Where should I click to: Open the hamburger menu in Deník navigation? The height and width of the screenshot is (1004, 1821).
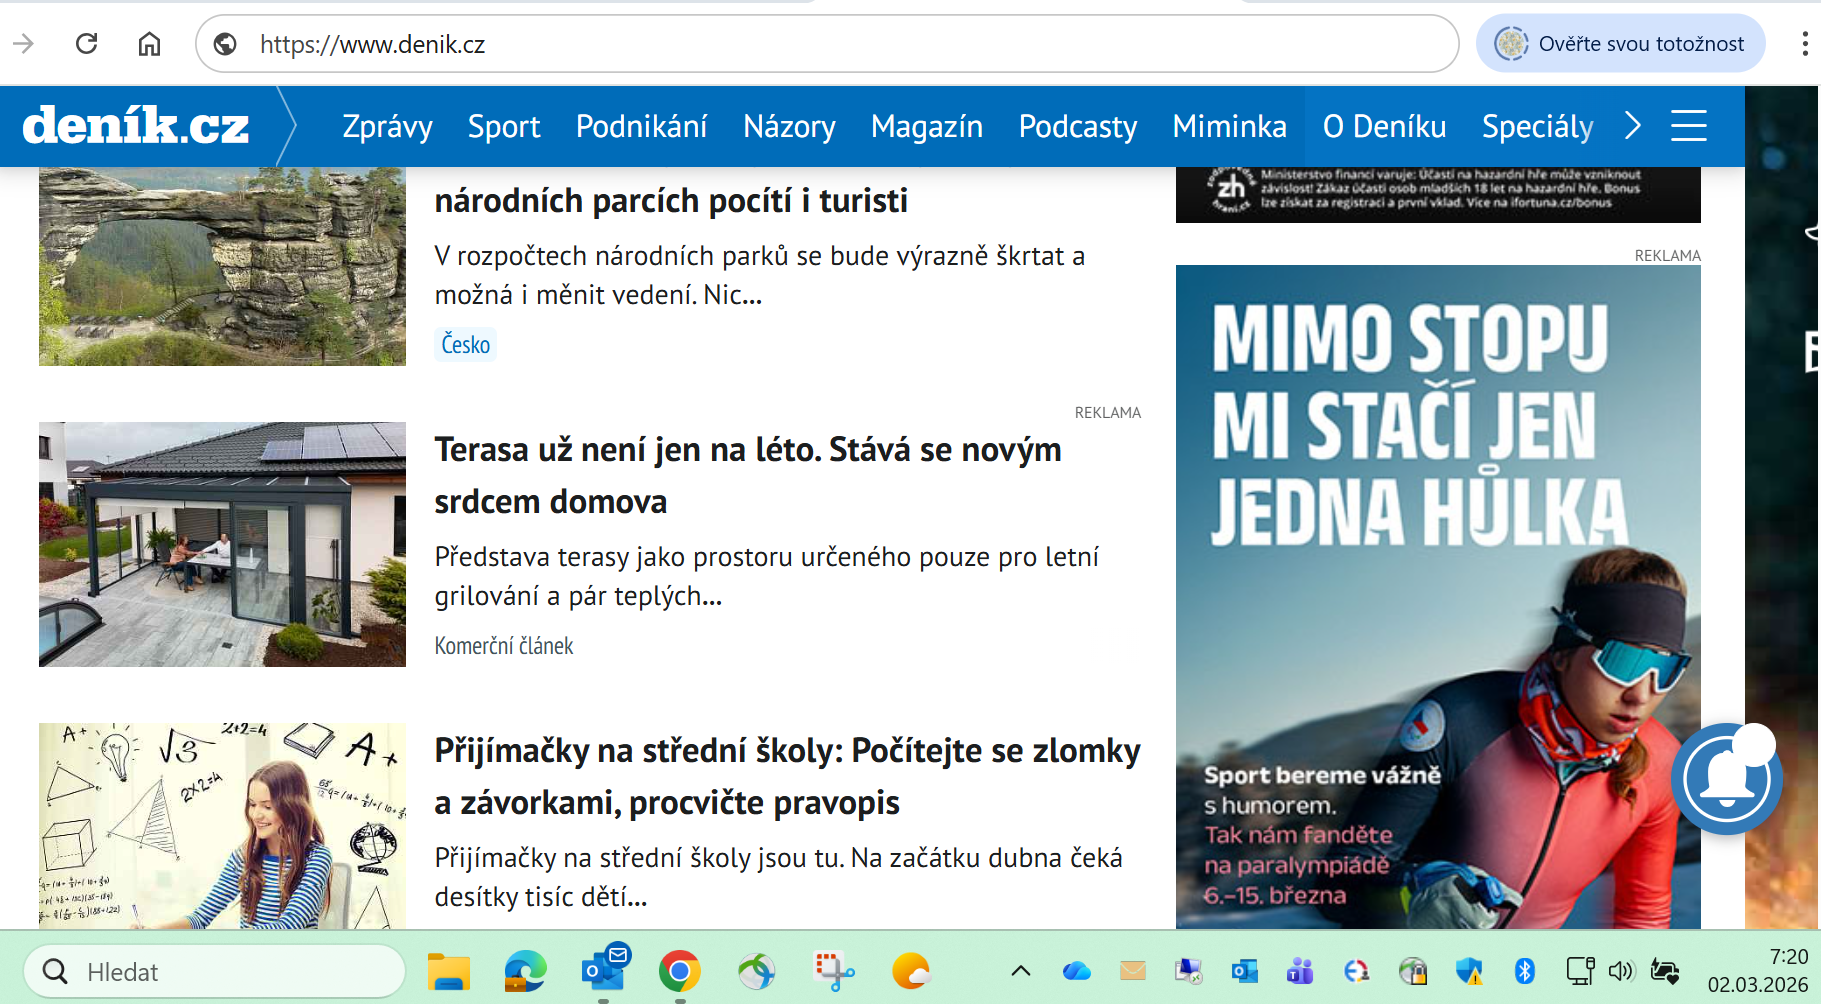1688,126
